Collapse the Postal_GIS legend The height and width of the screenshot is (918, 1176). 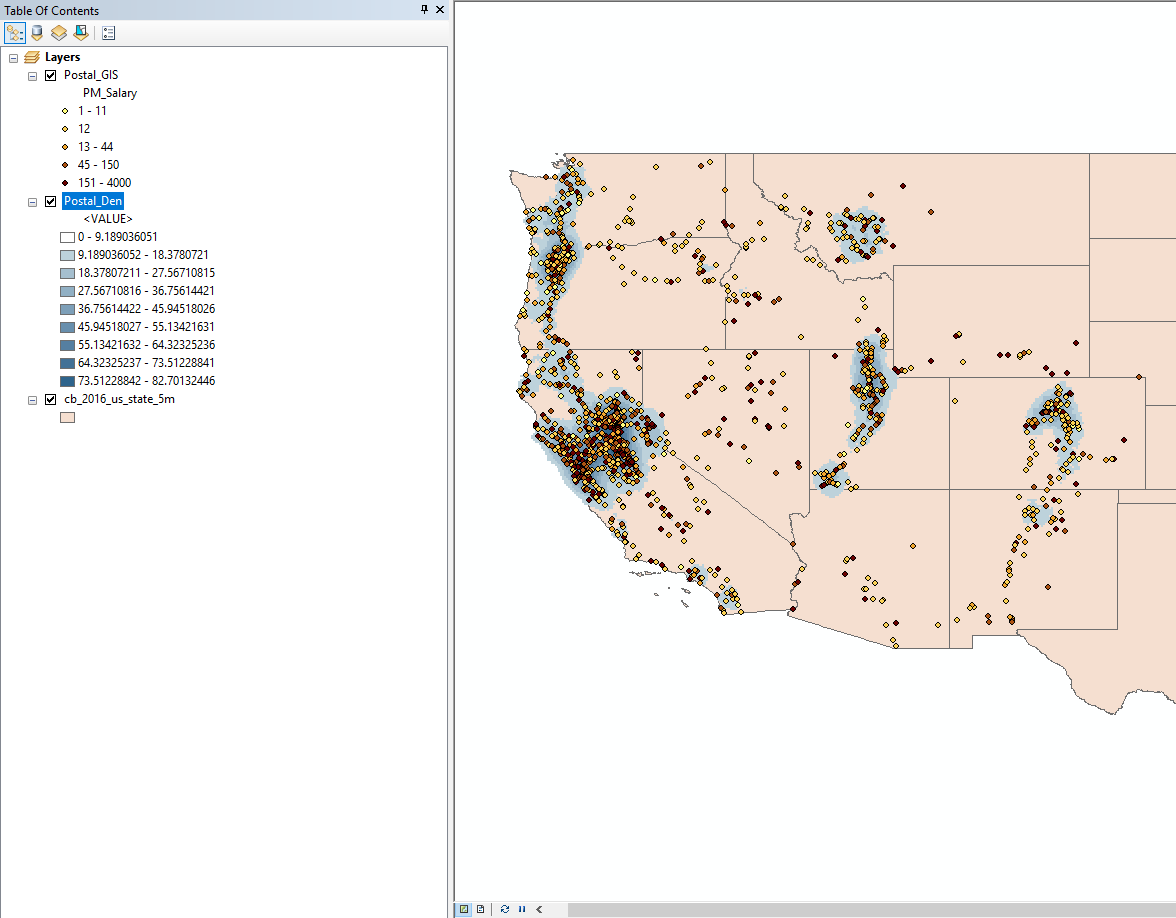32,75
